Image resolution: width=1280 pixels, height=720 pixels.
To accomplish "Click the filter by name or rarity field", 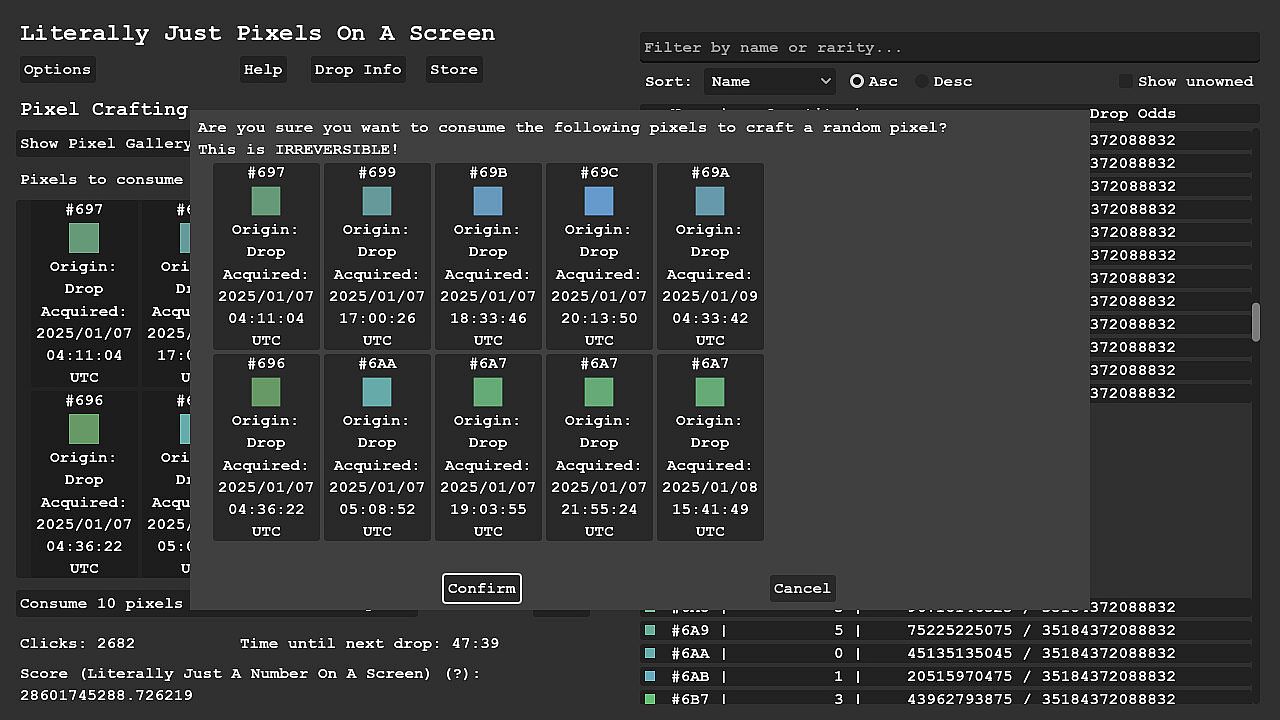I will (948, 48).
